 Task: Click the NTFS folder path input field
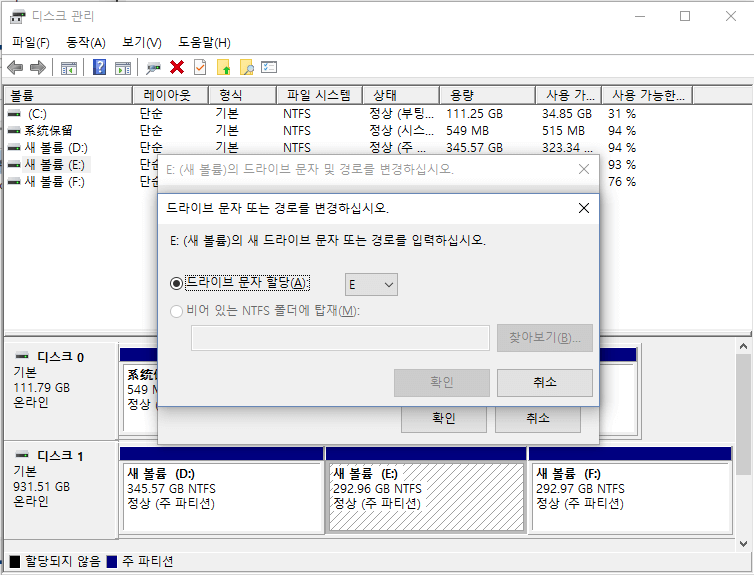point(340,338)
